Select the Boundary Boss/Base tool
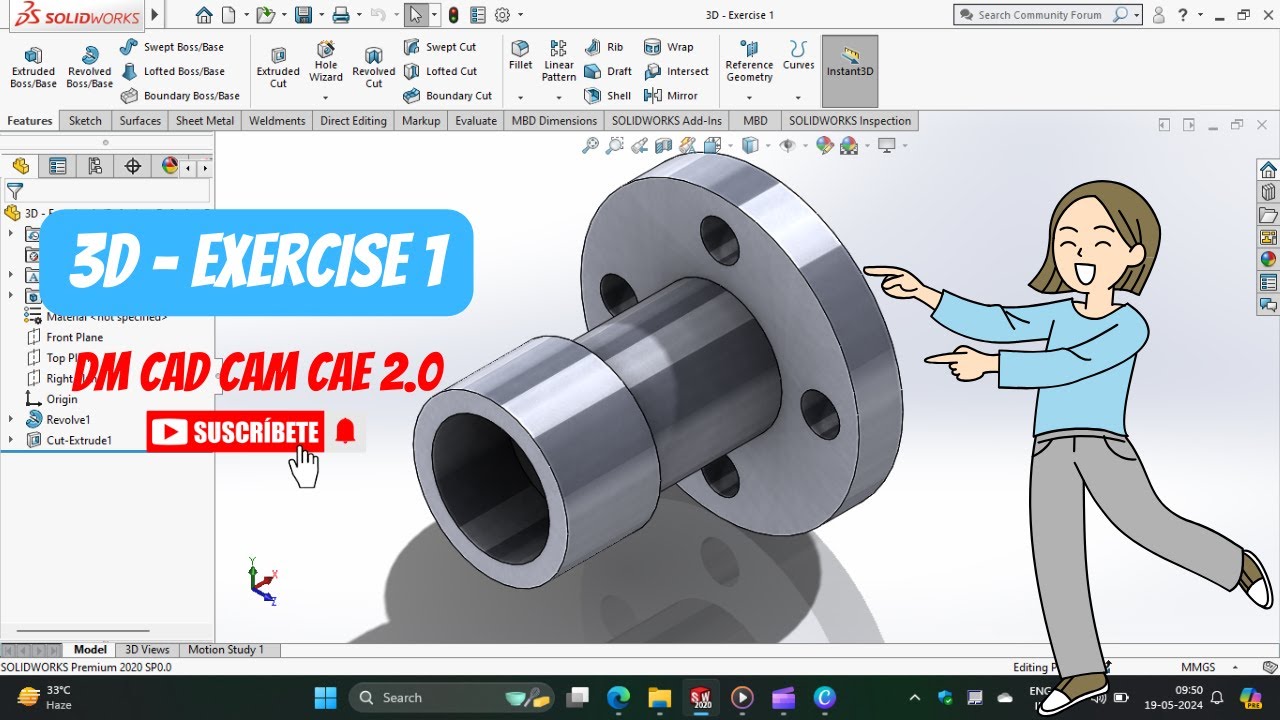This screenshot has width=1280, height=720. click(180, 96)
